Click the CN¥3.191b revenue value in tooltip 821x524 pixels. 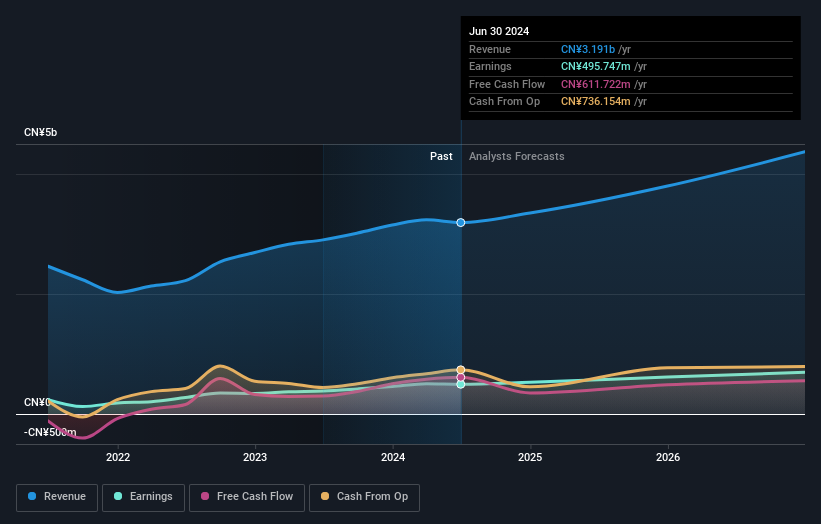pyautogui.click(x=588, y=49)
